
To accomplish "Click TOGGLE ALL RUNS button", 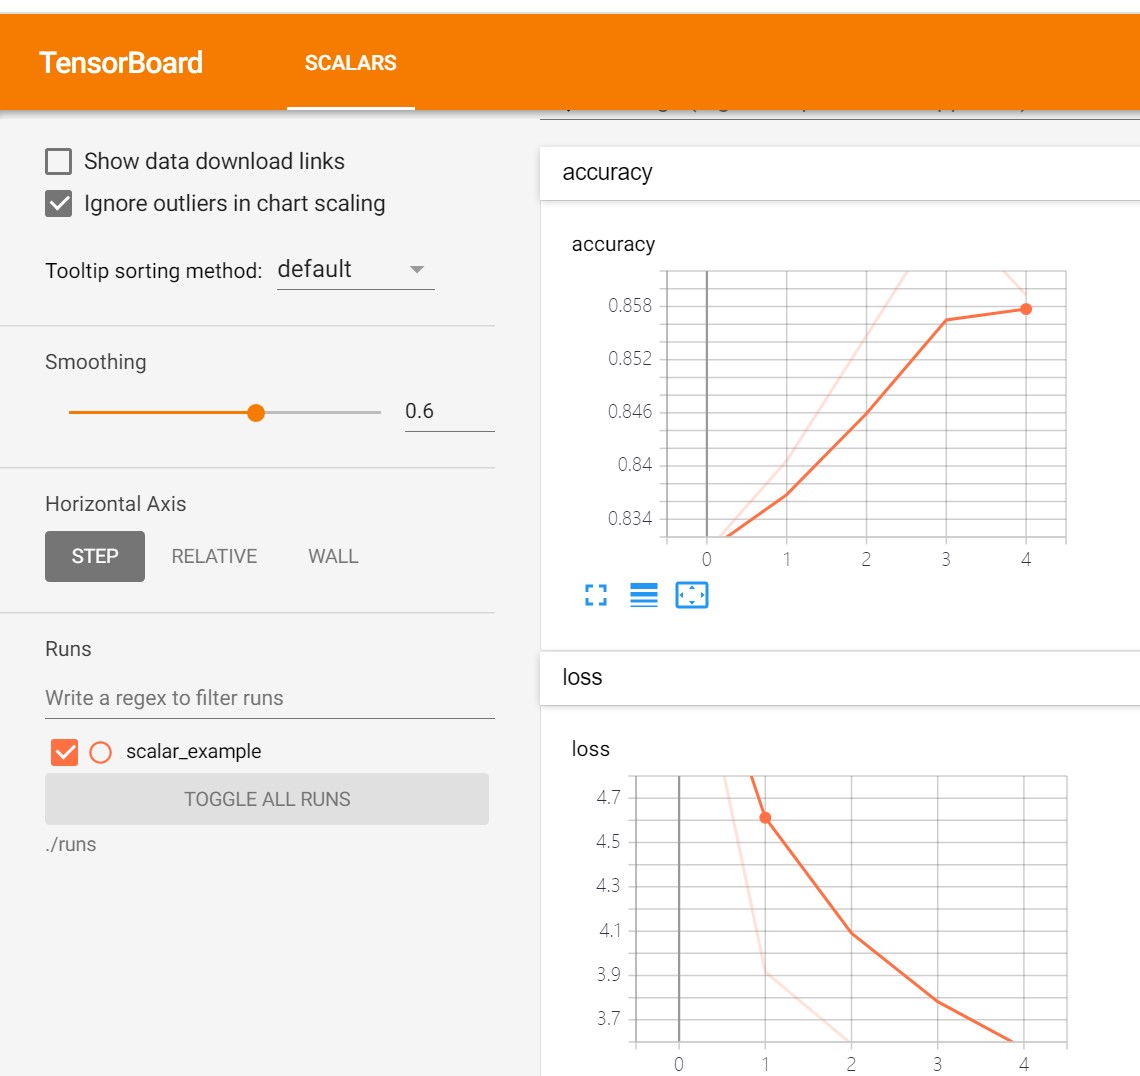I will click(x=267, y=799).
